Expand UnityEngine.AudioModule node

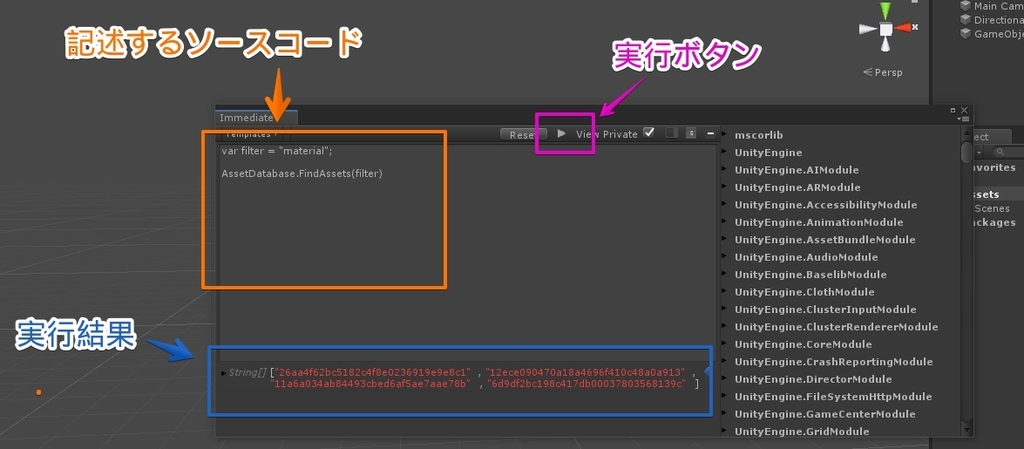724,257
